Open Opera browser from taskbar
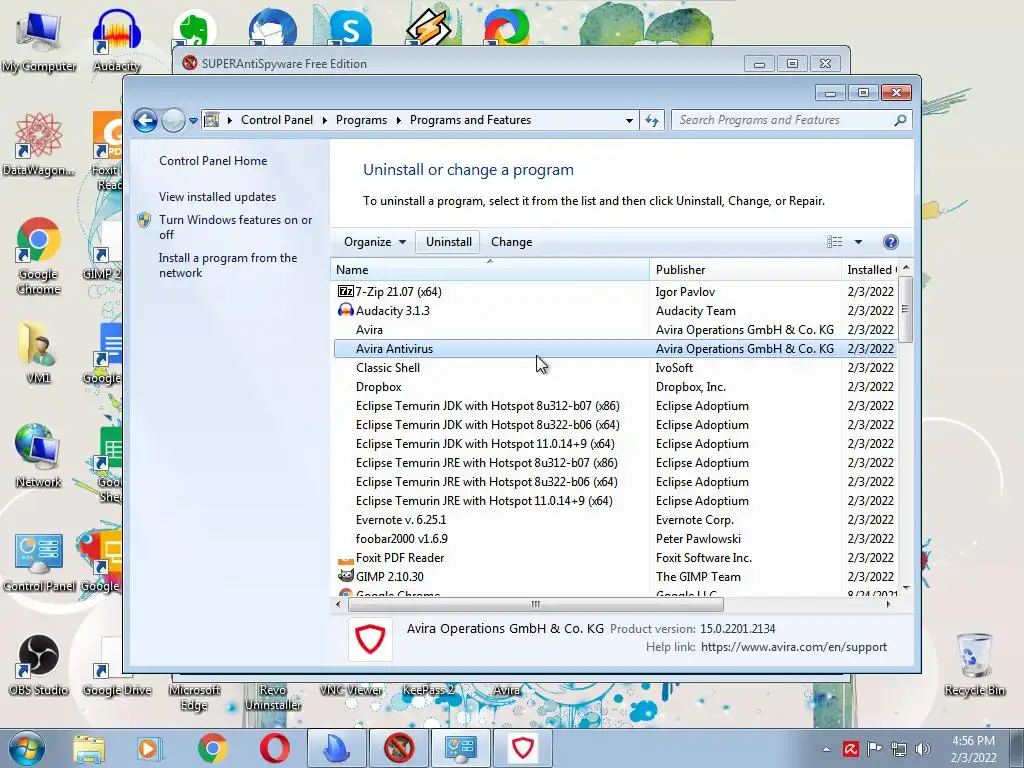This screenshot has height=768, width=1024. tap(275, 748)
